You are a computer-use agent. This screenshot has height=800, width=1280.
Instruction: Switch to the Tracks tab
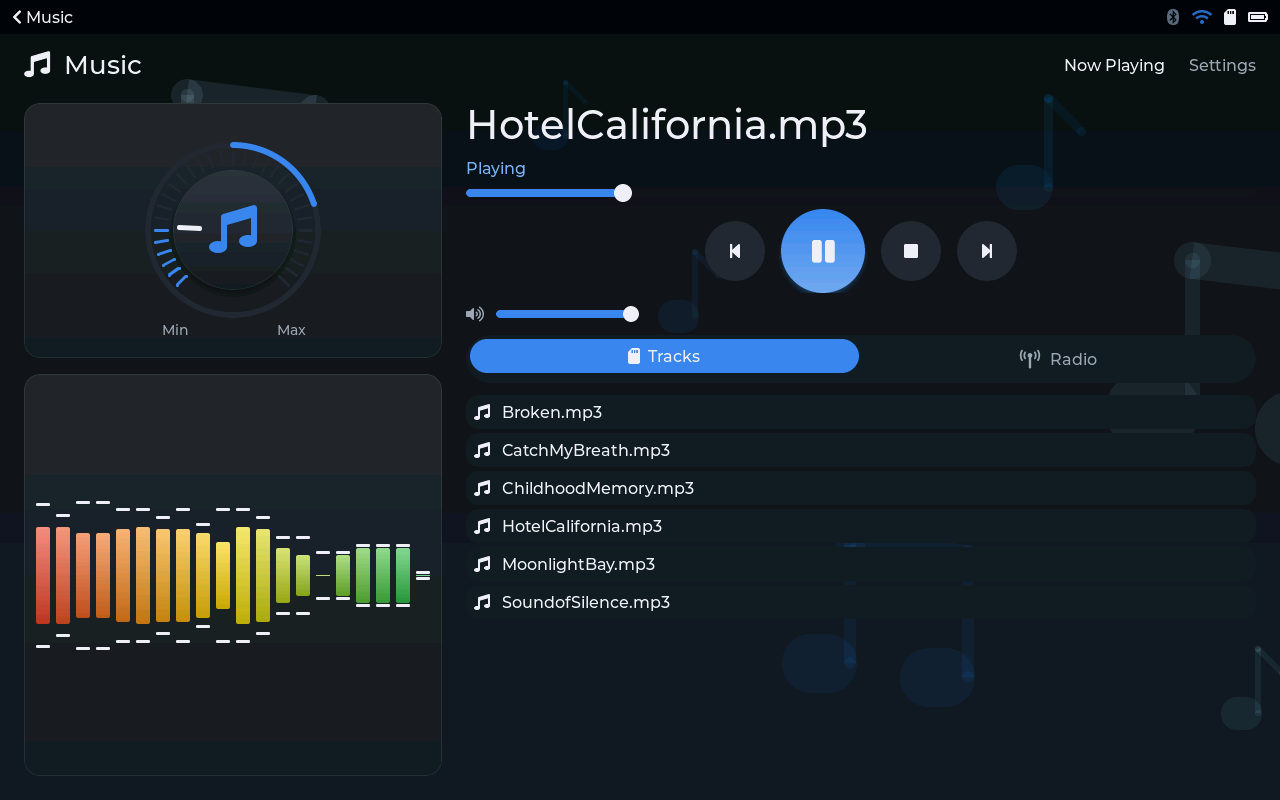click(x=664, y=356)
